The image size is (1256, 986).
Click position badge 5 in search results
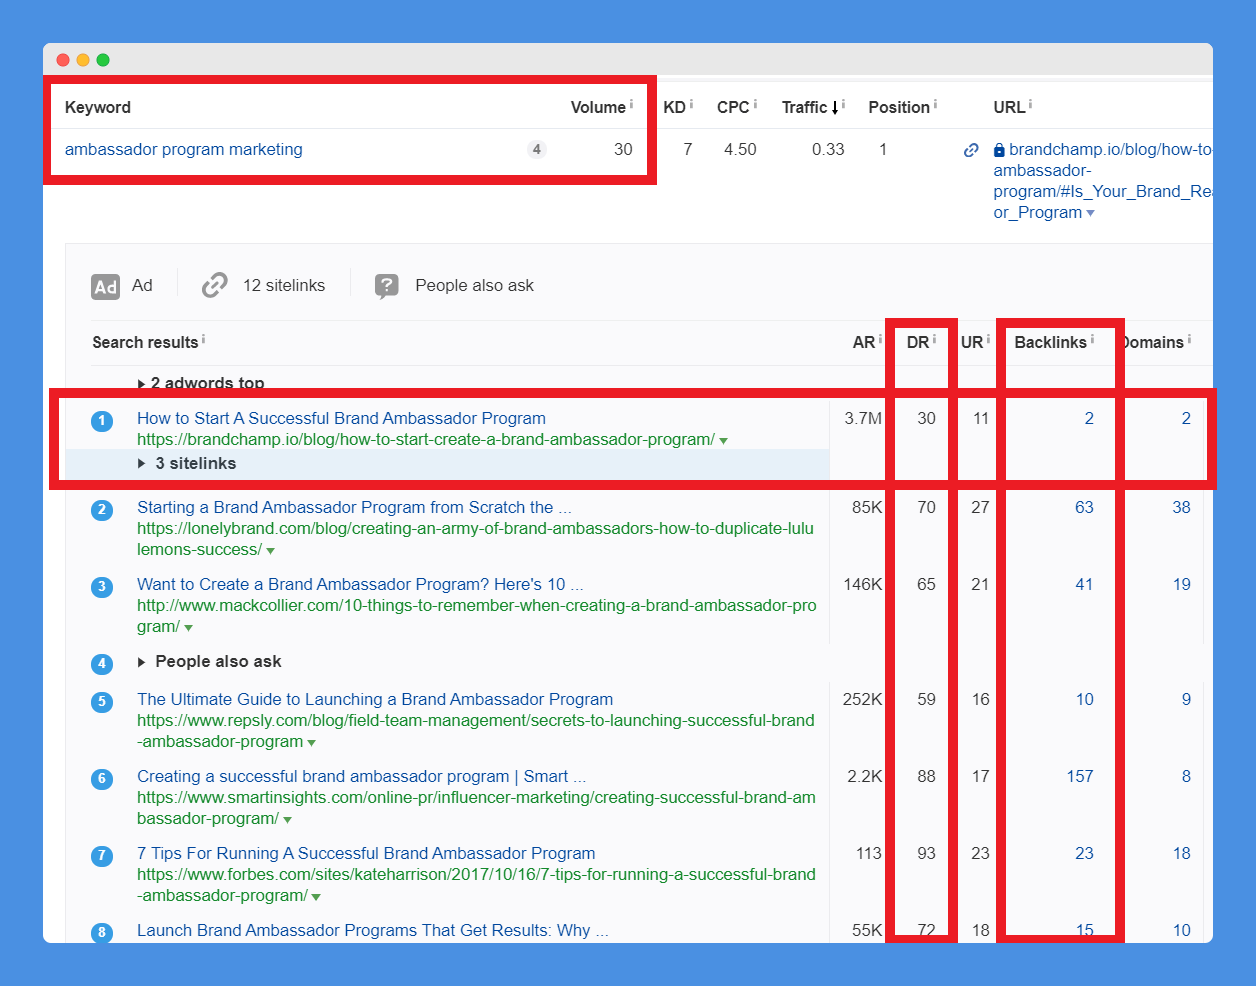pos(102,702)
